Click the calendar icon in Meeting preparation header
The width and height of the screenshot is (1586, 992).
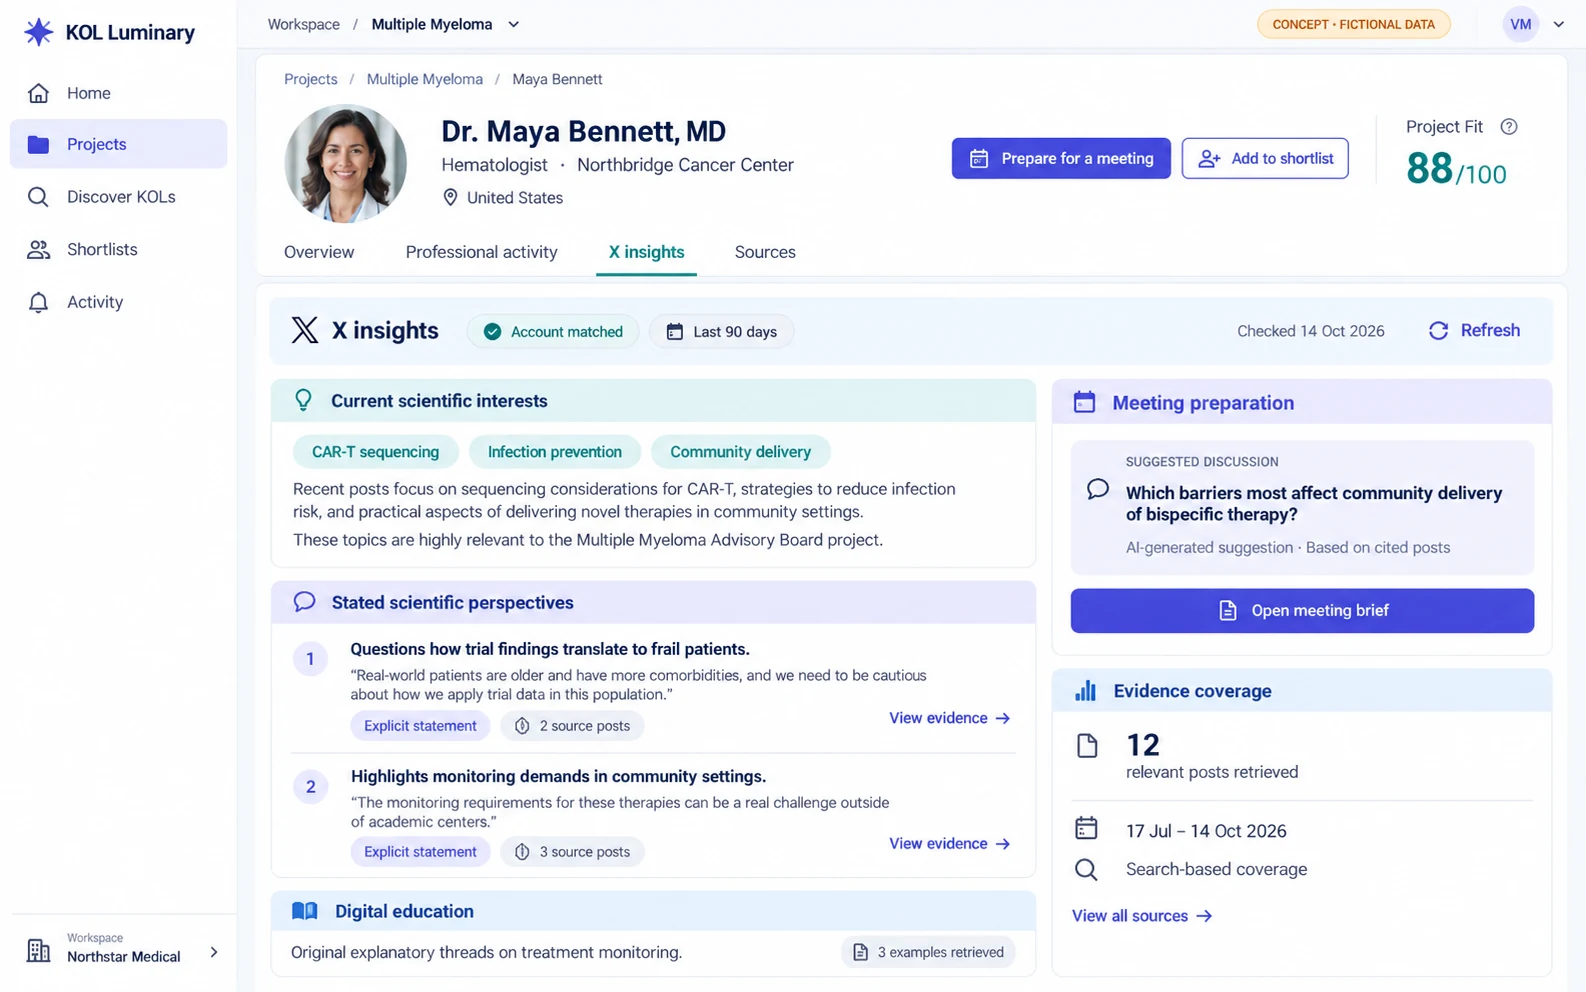coord(1084,402)
